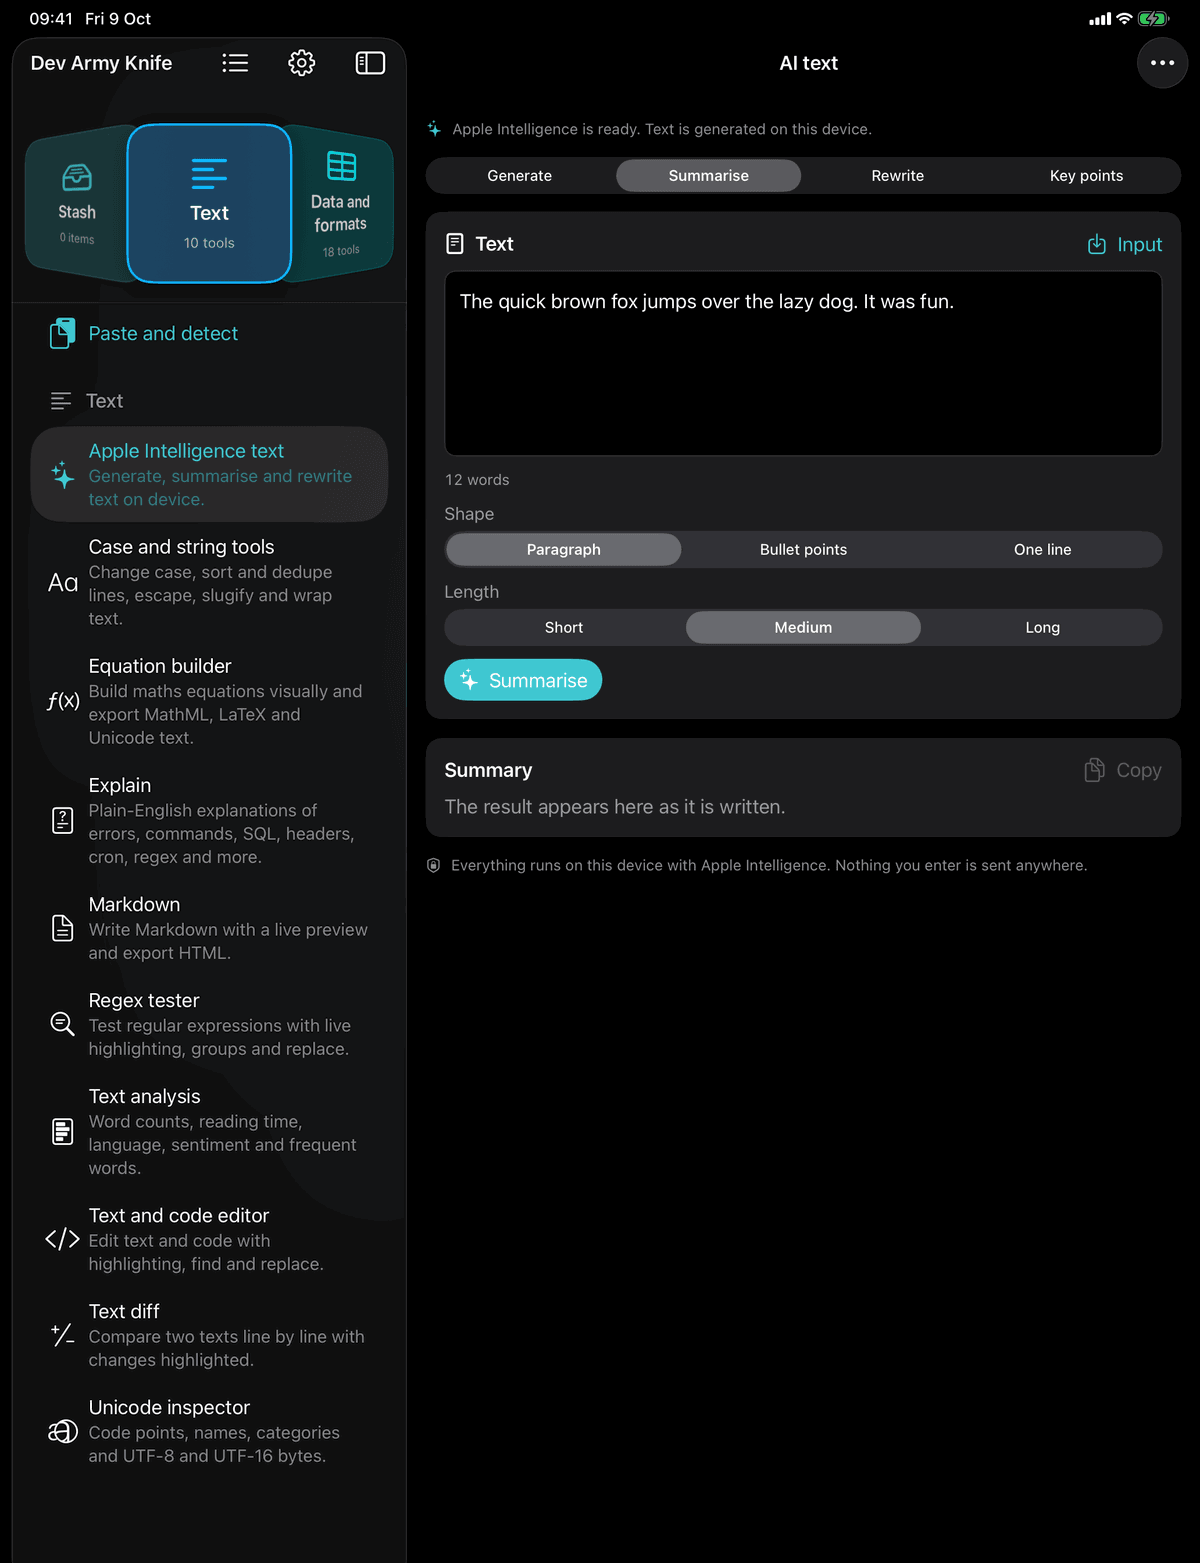Select Long length option
This screenshot has height=1563, width=1200.
pyautogui.click(x=1042, y=628)
